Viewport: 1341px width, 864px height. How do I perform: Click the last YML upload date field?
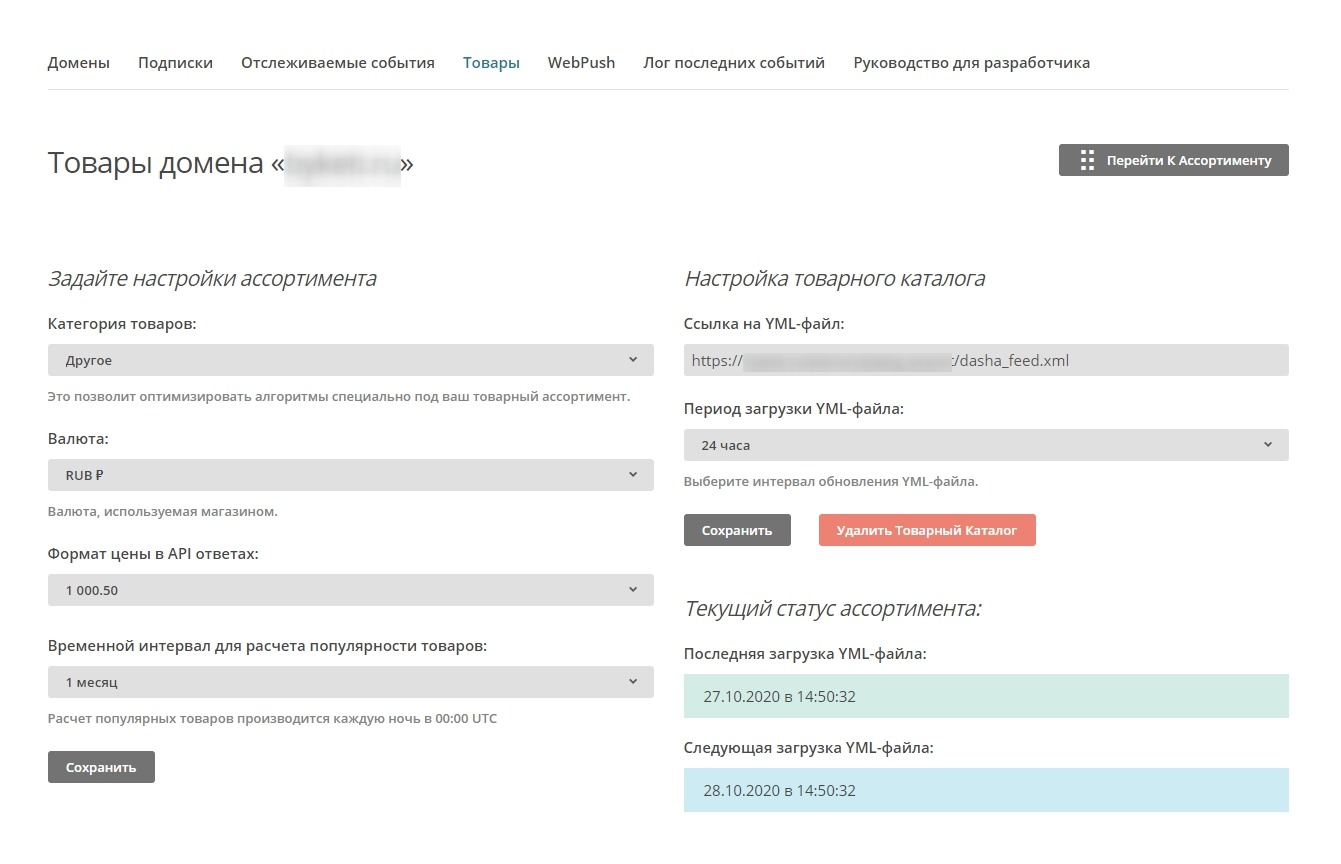(x=985, y=696)
